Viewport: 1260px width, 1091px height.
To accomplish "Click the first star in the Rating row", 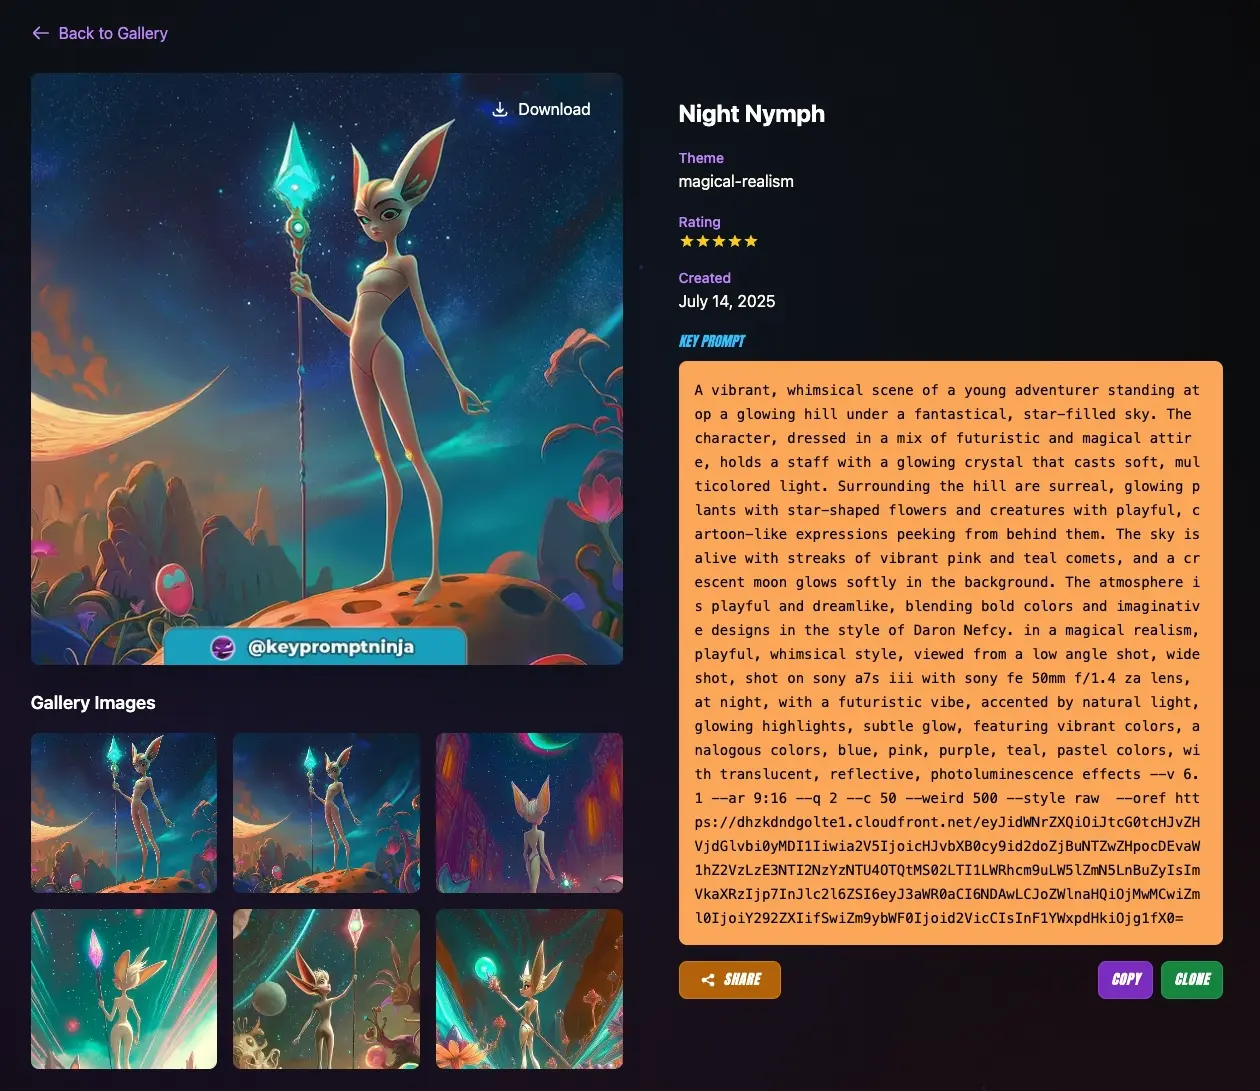I will tap(686, 241).
